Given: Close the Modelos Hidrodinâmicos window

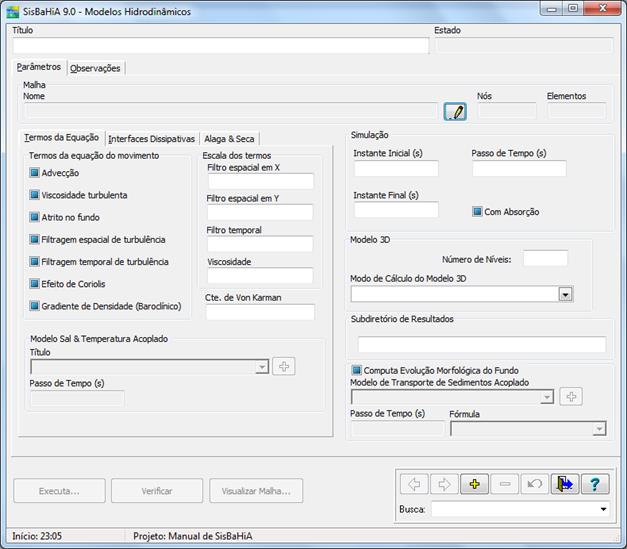Looking at the screenshot, I should pyautogui.click(x=603, y=9).
